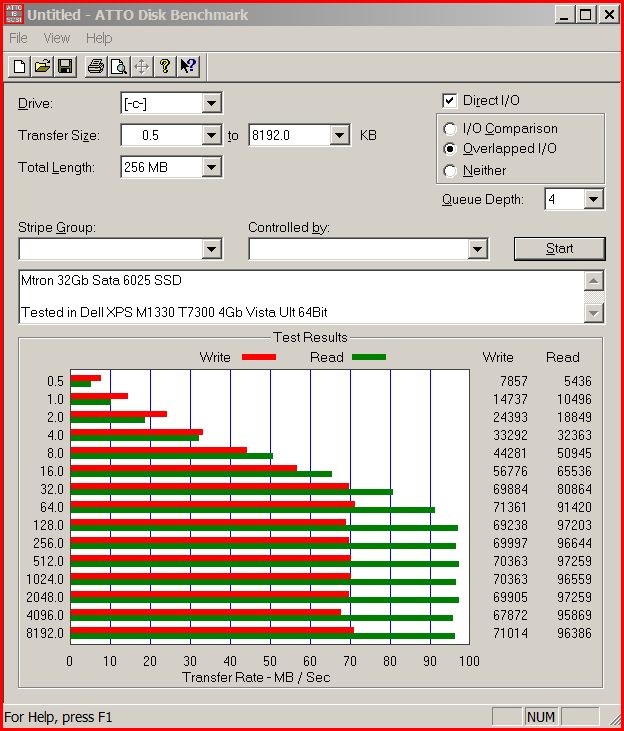Expand the Transfer Size maximum dropdown 8192.0
The width and height of the screenshot is (624, 731).
(340, 135)
